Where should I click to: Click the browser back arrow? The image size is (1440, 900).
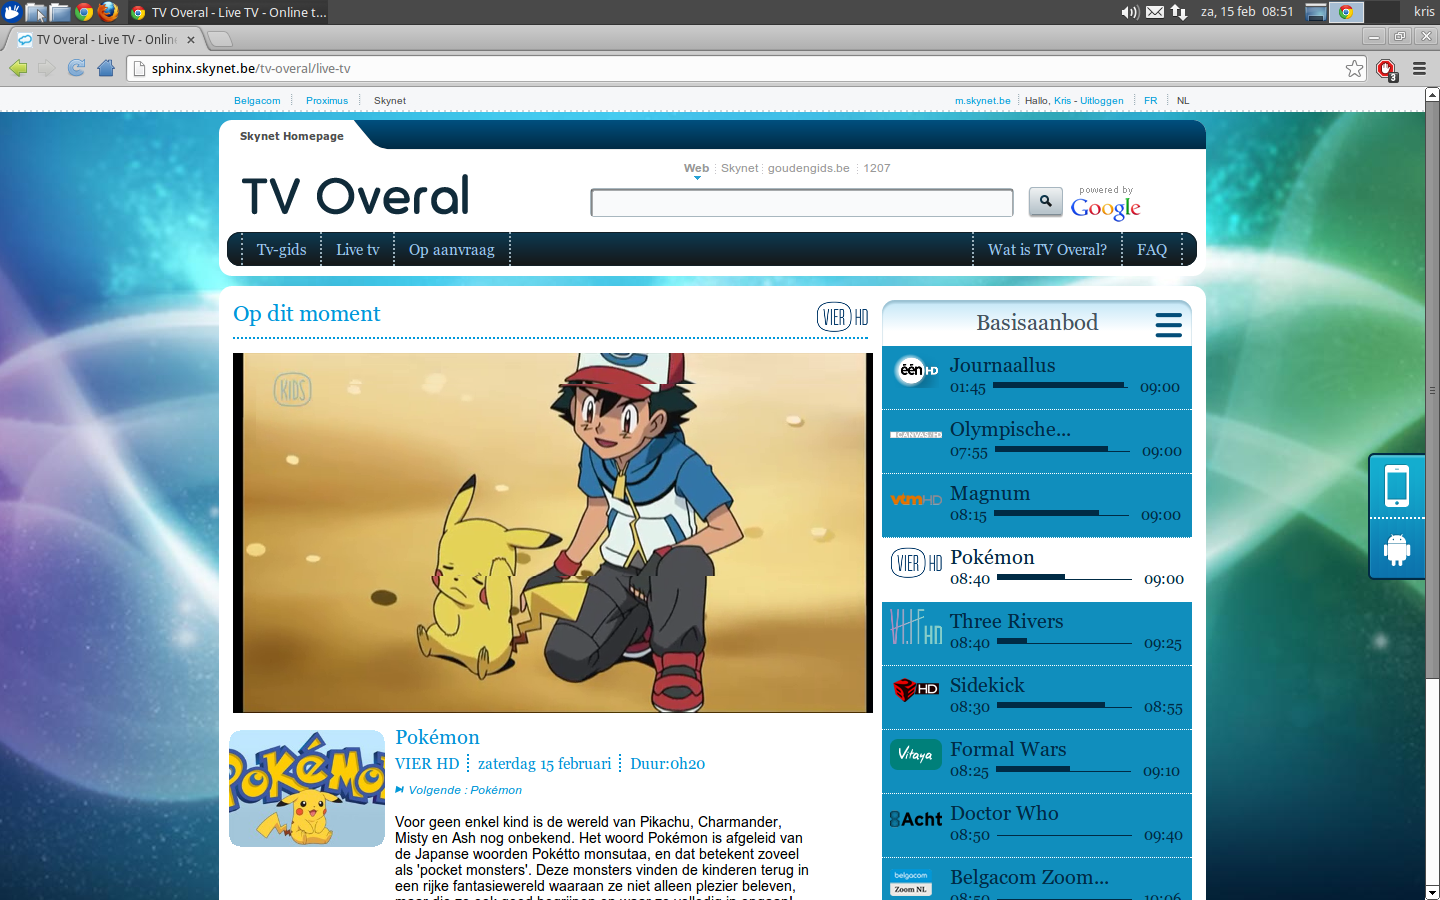point(18,68)
